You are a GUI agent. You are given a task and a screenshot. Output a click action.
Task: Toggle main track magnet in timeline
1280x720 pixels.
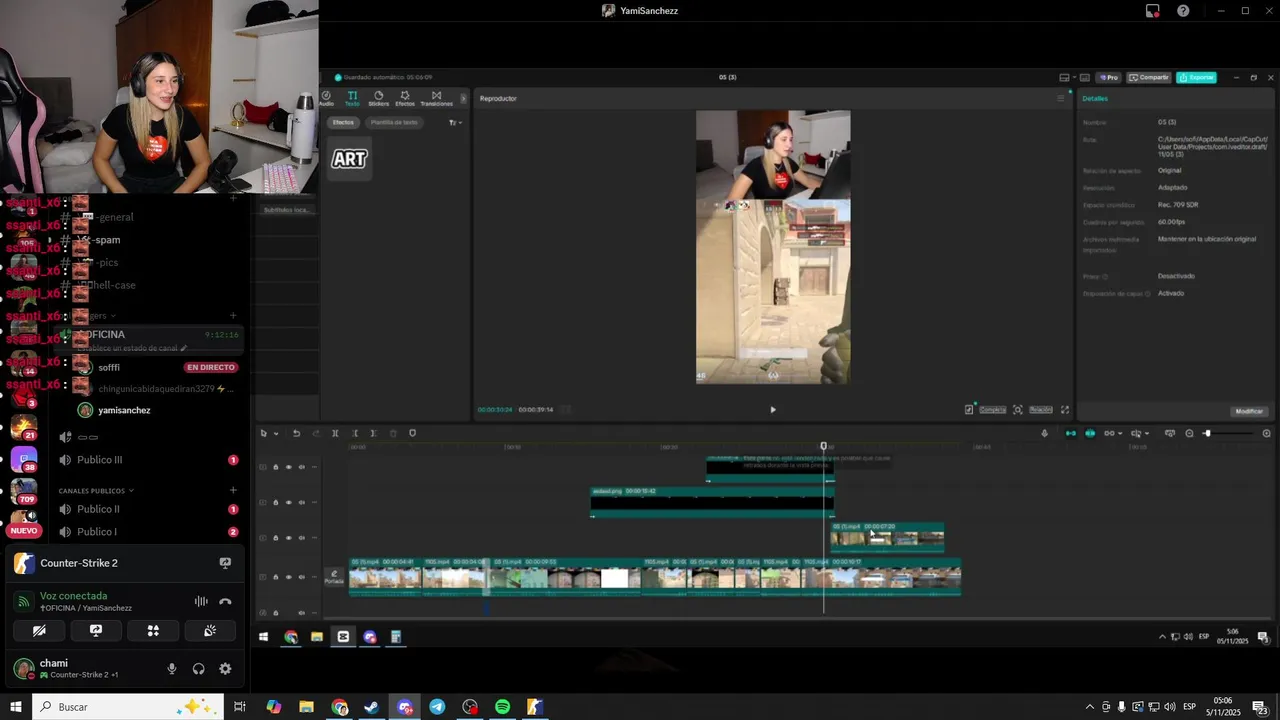[1071, 433]
